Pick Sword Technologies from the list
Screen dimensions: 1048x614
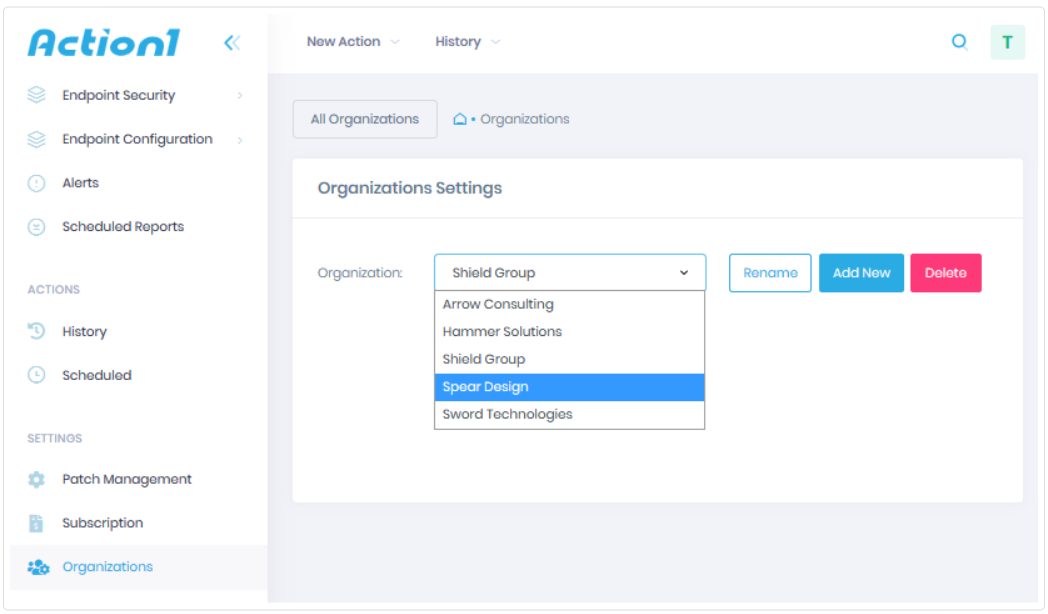click(x=569, y=414)
